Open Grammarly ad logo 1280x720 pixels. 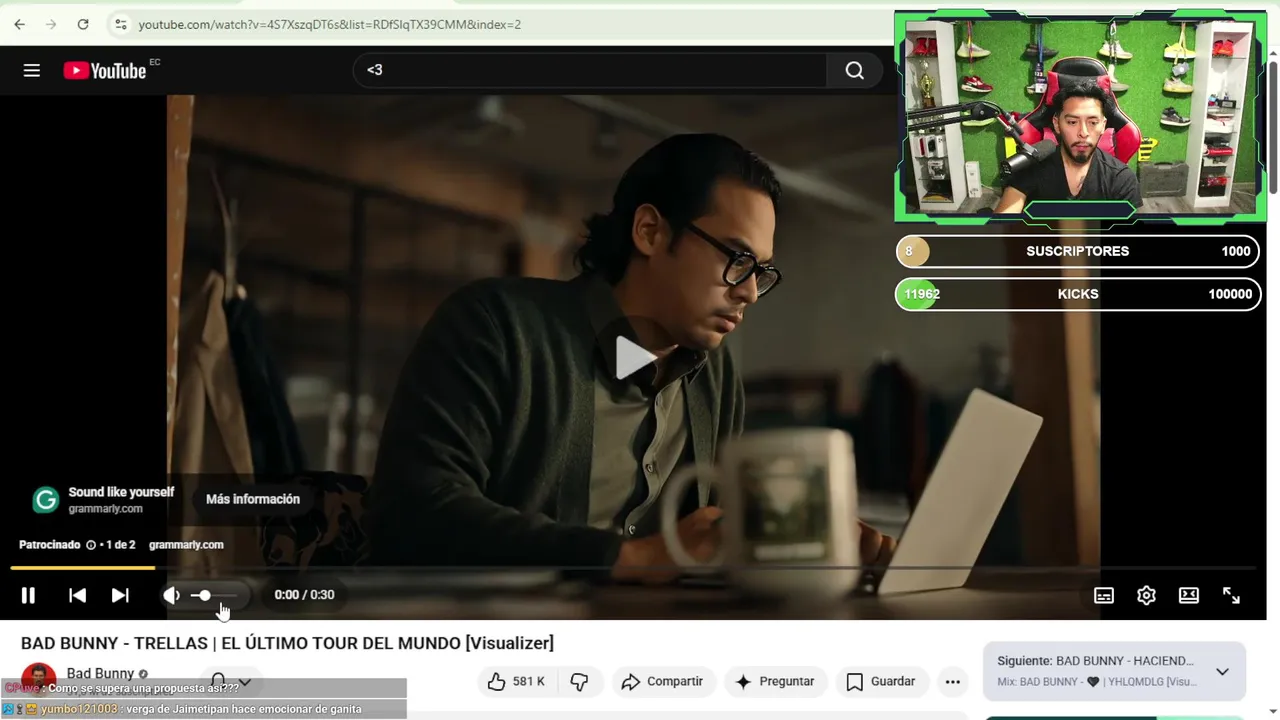[46, 500]
